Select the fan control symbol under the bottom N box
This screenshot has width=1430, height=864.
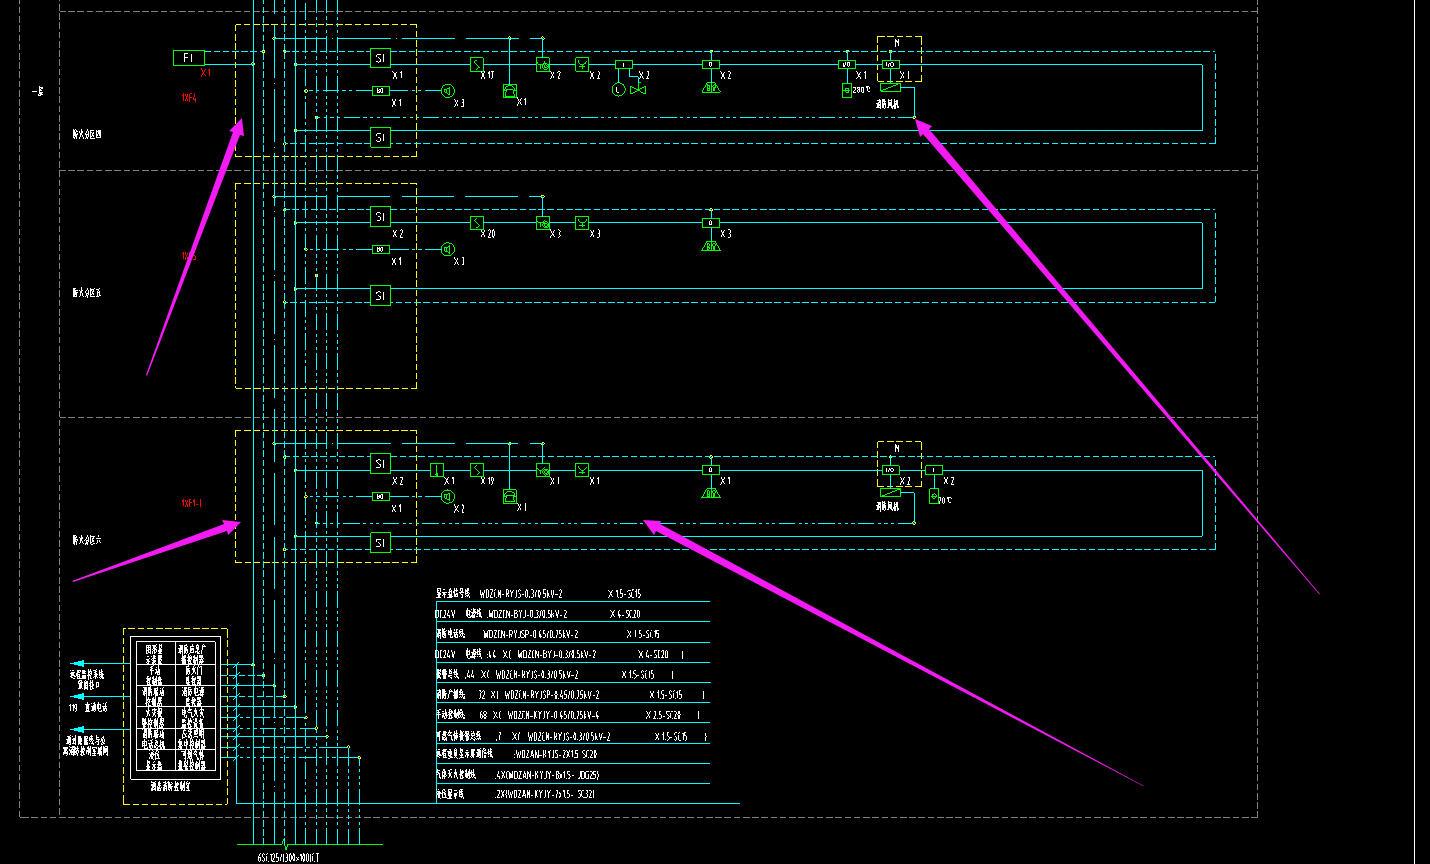point(890,492)
